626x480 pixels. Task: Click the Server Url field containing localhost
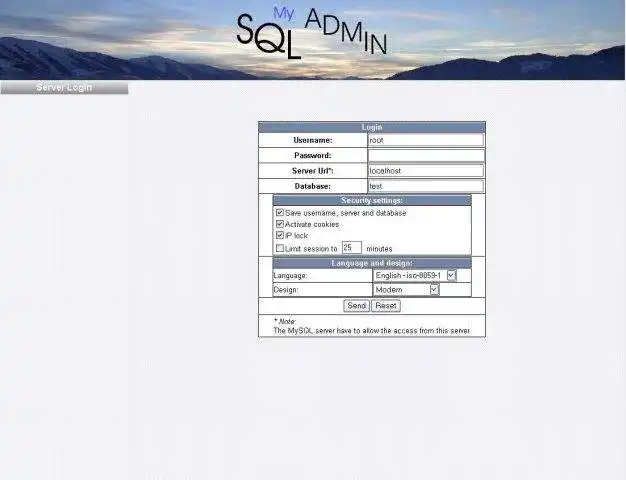pos(426,171)
